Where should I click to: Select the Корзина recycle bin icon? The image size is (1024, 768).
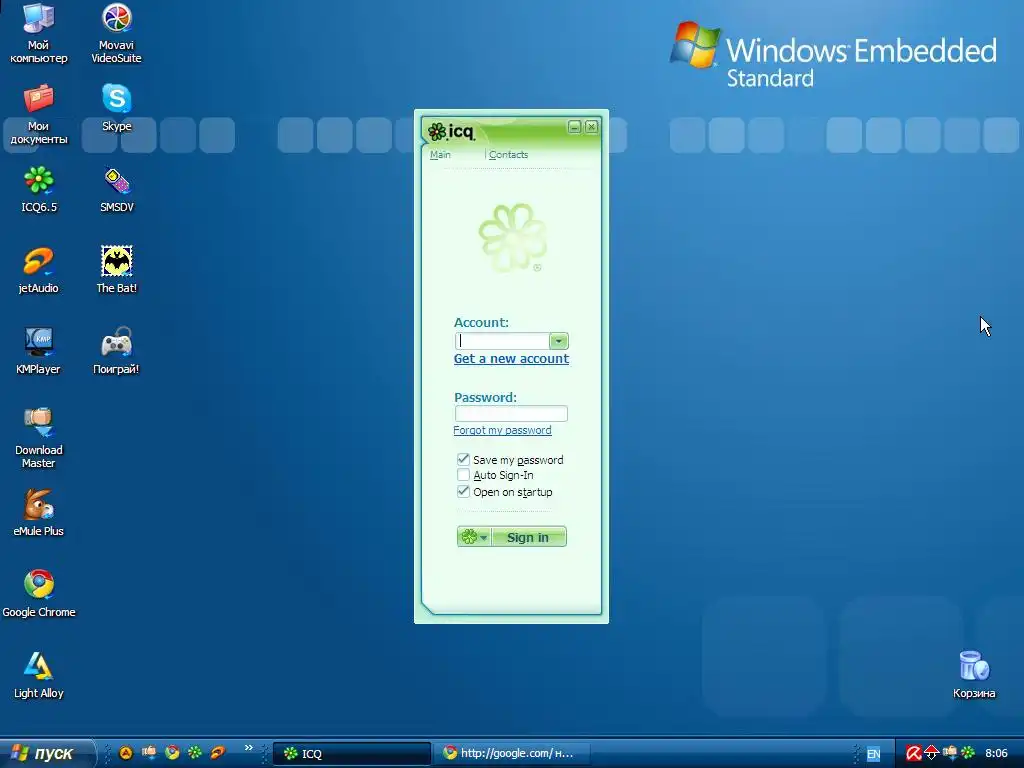(x=974, y=675)
